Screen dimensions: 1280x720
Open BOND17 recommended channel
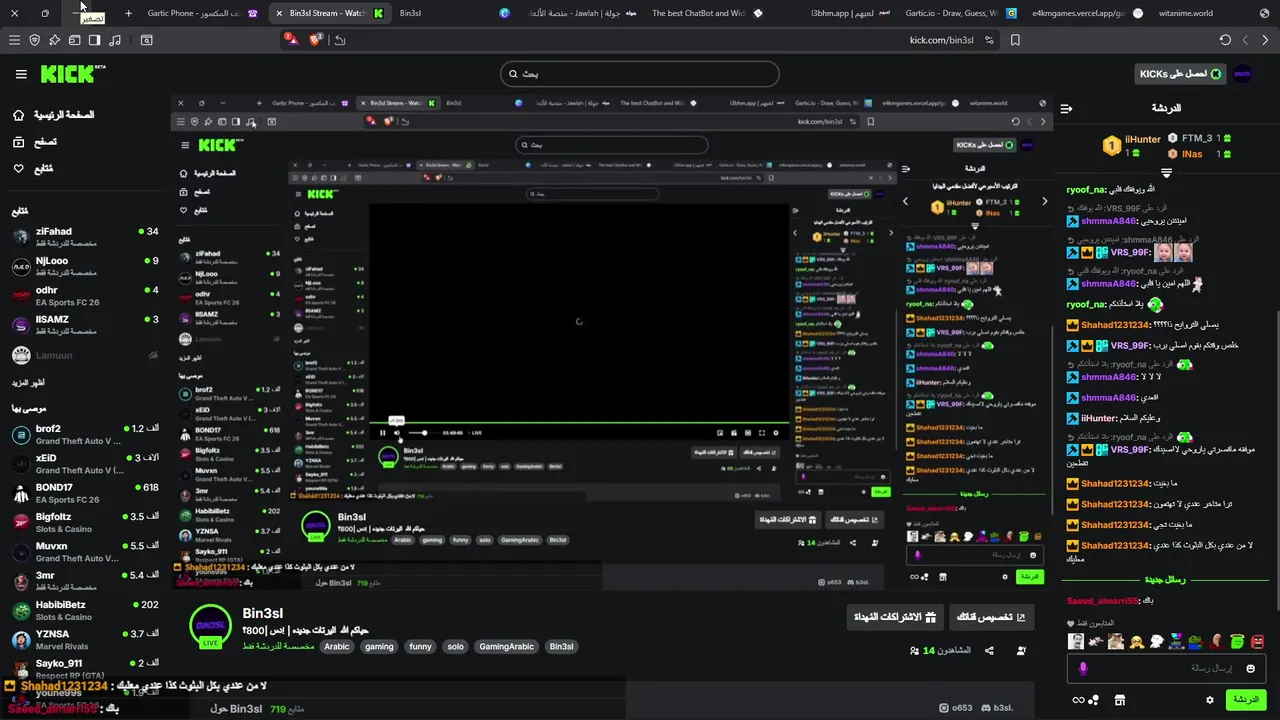point(84,493)
